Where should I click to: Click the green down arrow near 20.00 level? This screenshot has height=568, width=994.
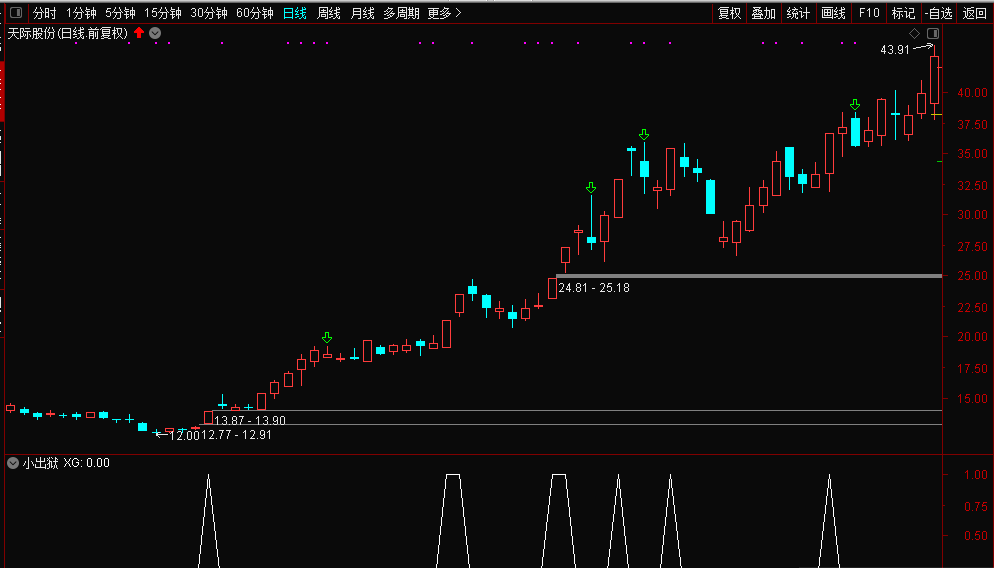click(x=327, y=337)
